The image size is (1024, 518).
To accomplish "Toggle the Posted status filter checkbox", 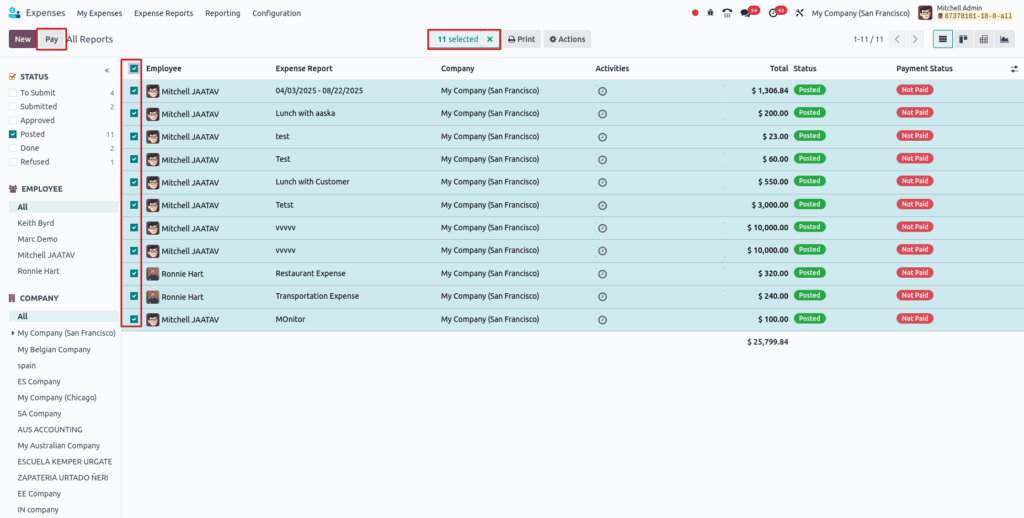I will click(12, 134).
